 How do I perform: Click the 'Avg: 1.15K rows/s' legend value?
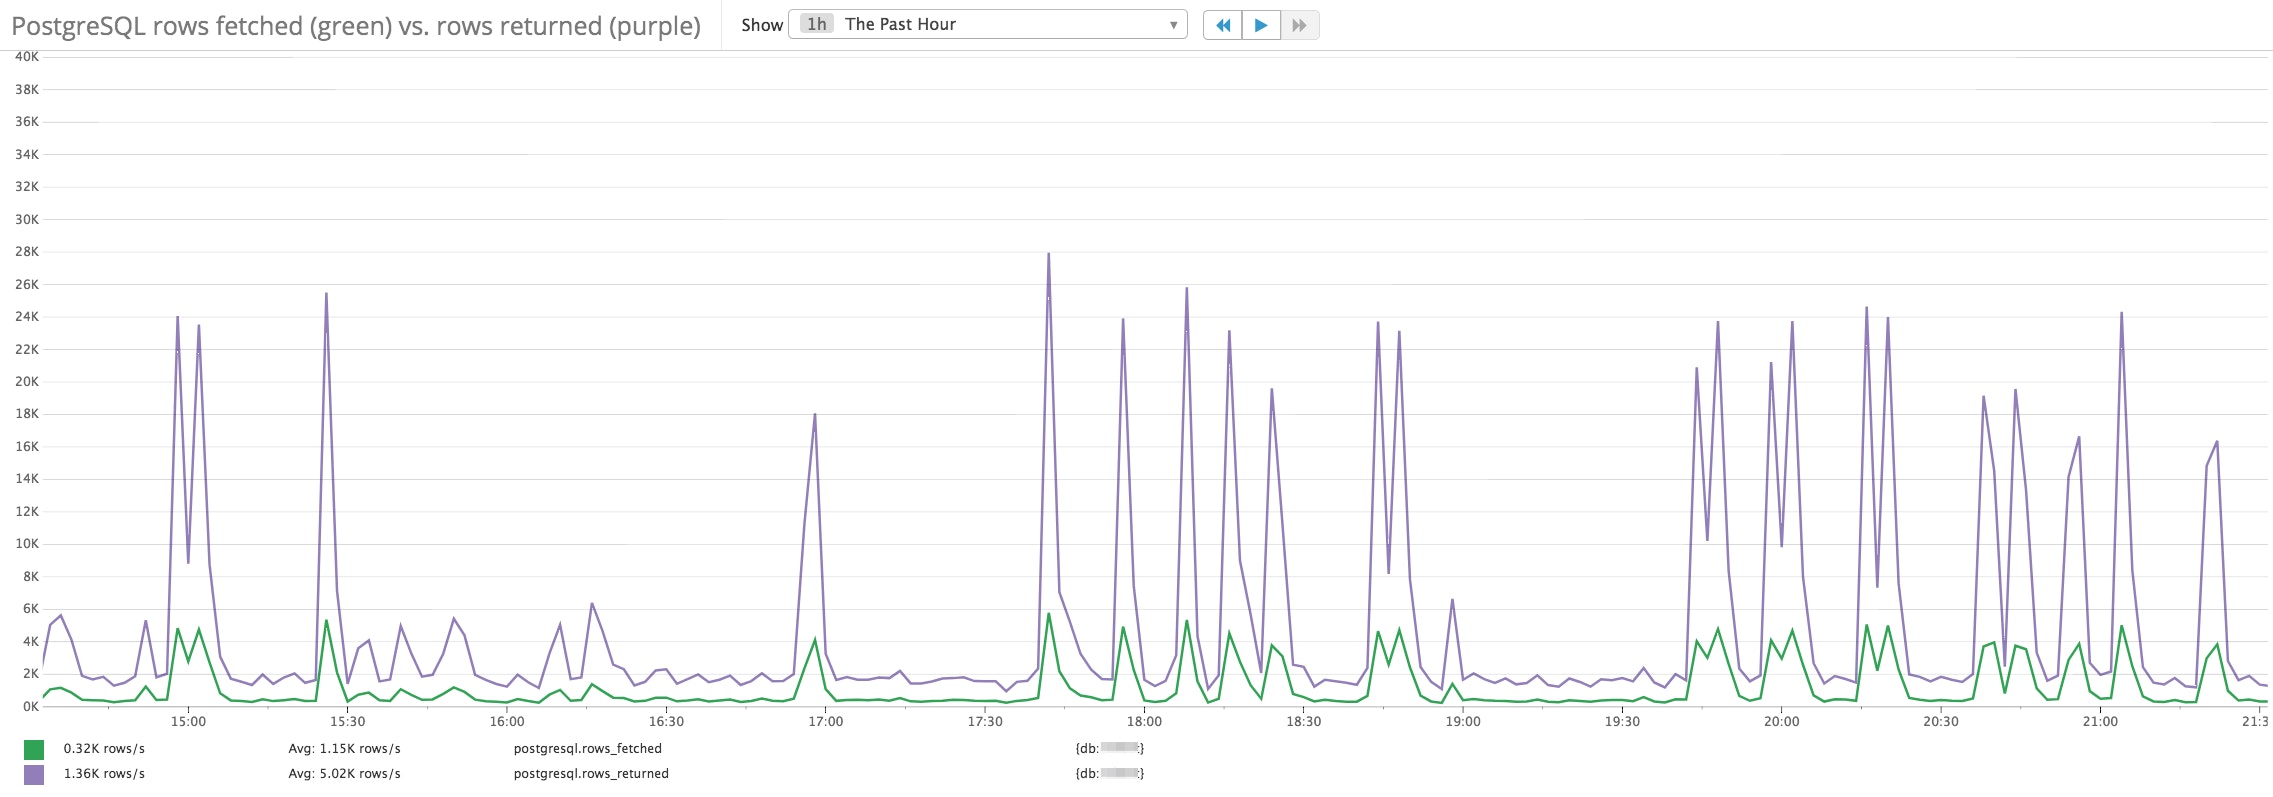pos(344,749)
